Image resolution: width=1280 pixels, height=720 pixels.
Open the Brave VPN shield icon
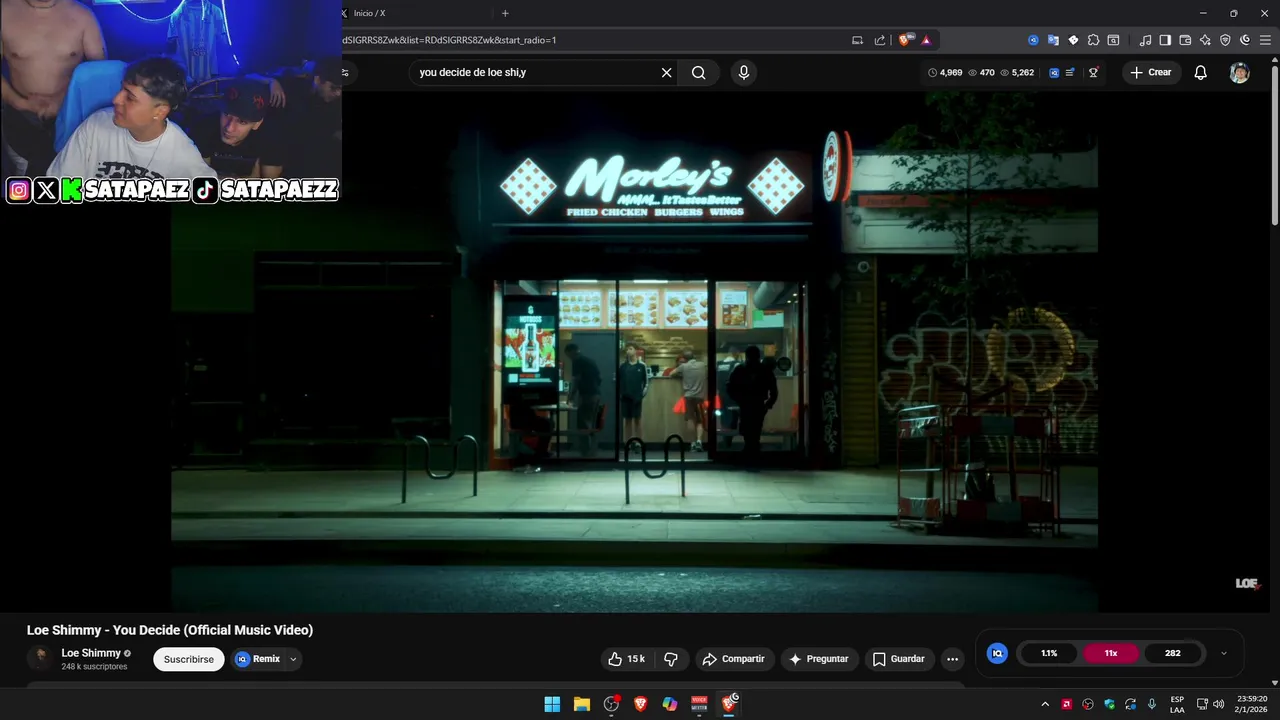point(1225,40)
